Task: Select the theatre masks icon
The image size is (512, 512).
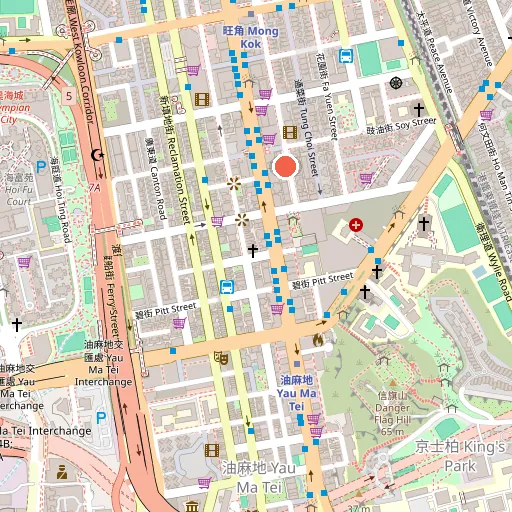Action: tap(221, 358)
